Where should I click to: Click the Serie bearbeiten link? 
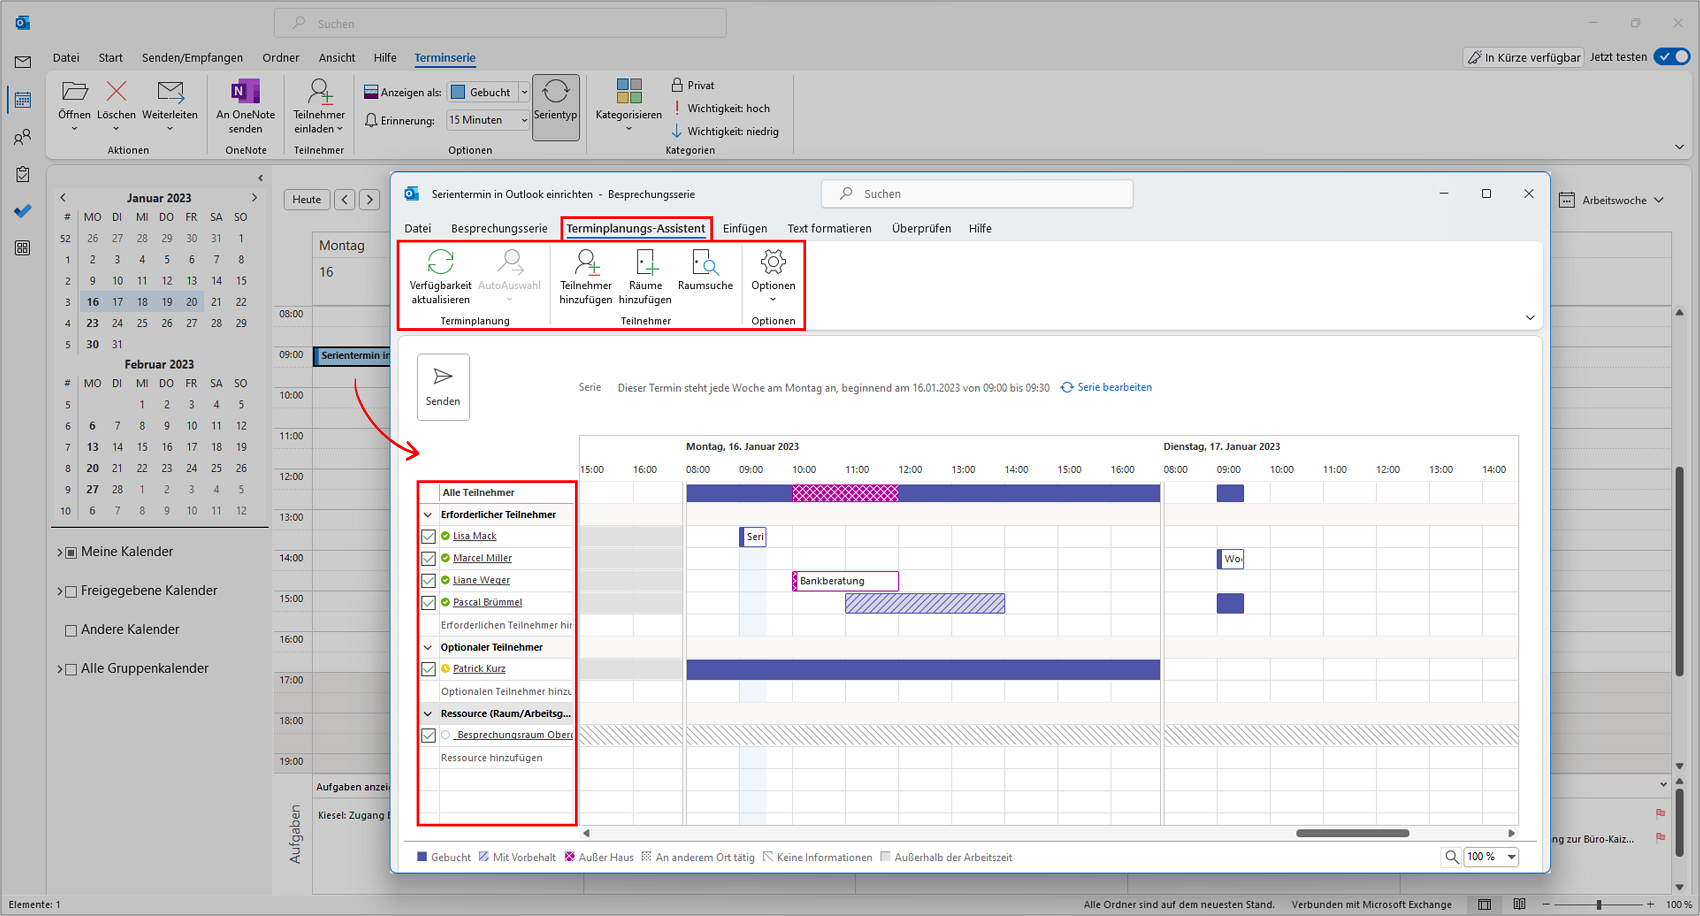(1106, 387)
